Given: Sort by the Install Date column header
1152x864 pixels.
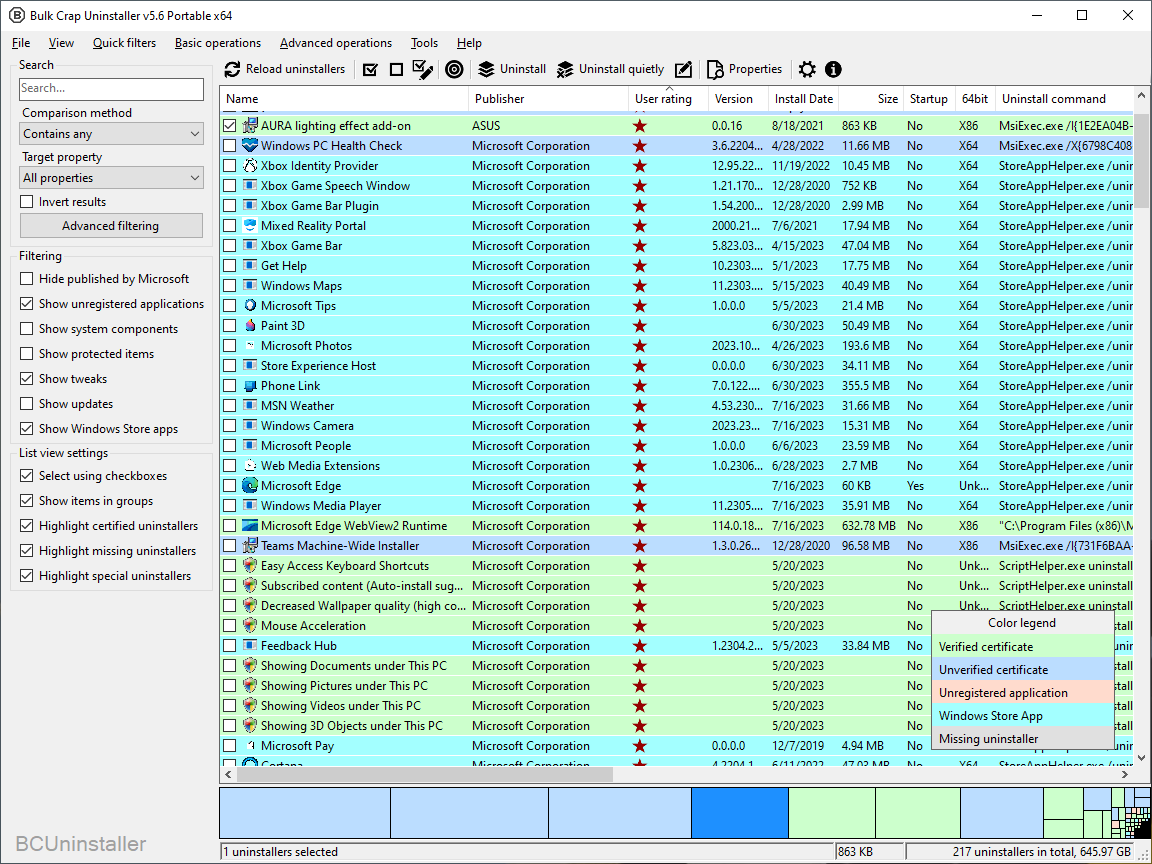Looking at the screenshot, I should pyautogui.click(x=803, y=98).
